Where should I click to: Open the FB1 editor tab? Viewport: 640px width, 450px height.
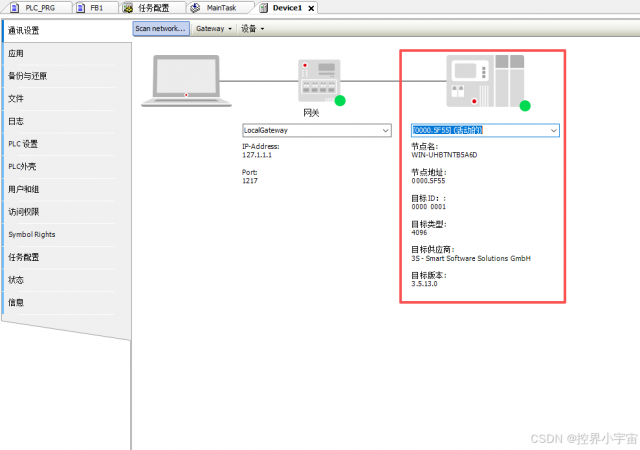95,8
